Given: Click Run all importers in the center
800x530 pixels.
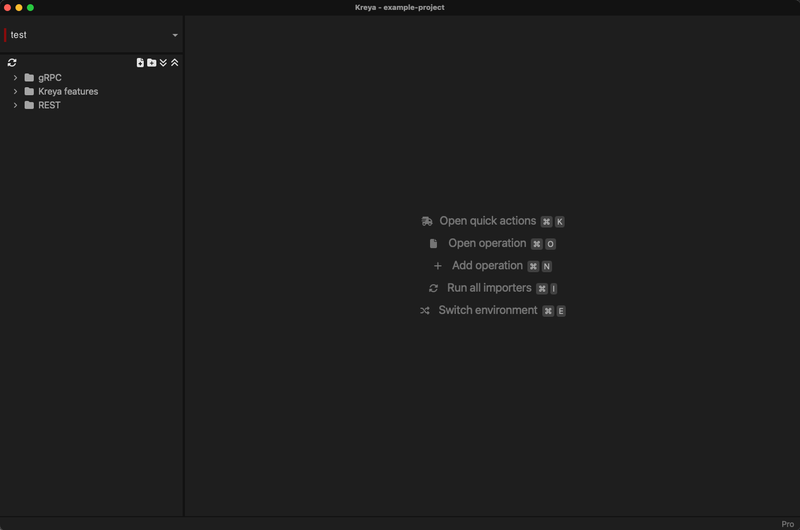Looking at the screenshot, I should pyautogui.click(x=488, y=288).
